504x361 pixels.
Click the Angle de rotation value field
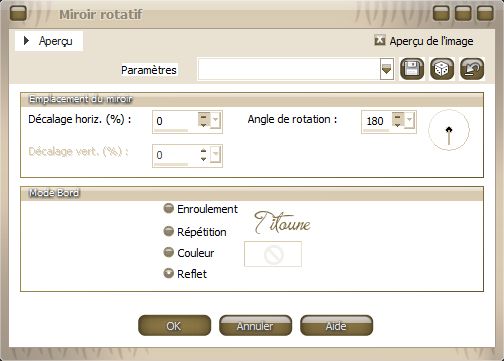(377, 121)
